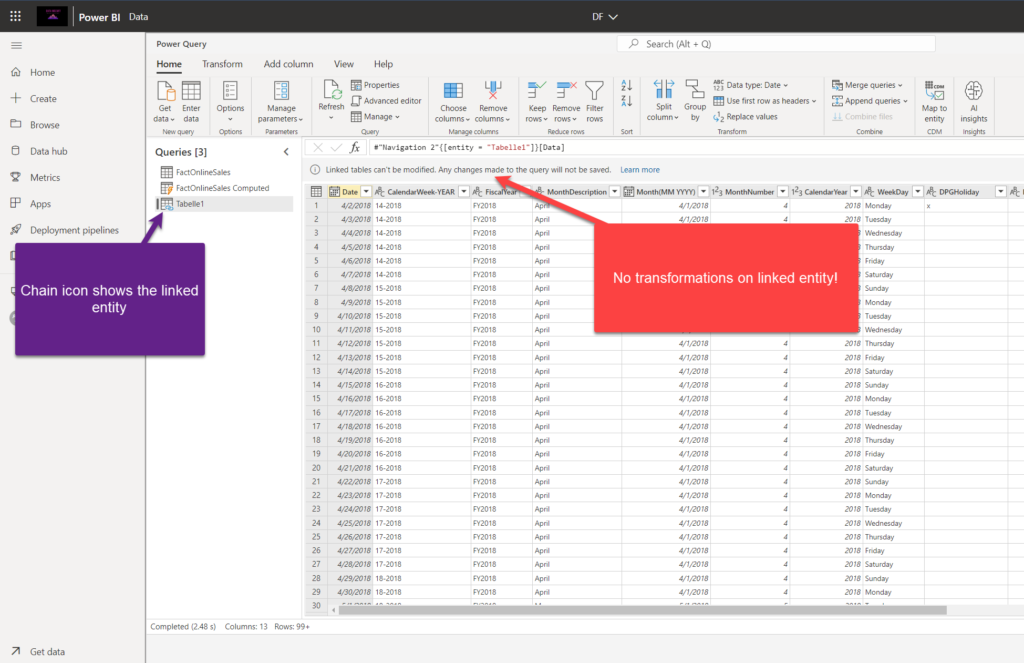Open Merge queries dropdown

(867, 85)
